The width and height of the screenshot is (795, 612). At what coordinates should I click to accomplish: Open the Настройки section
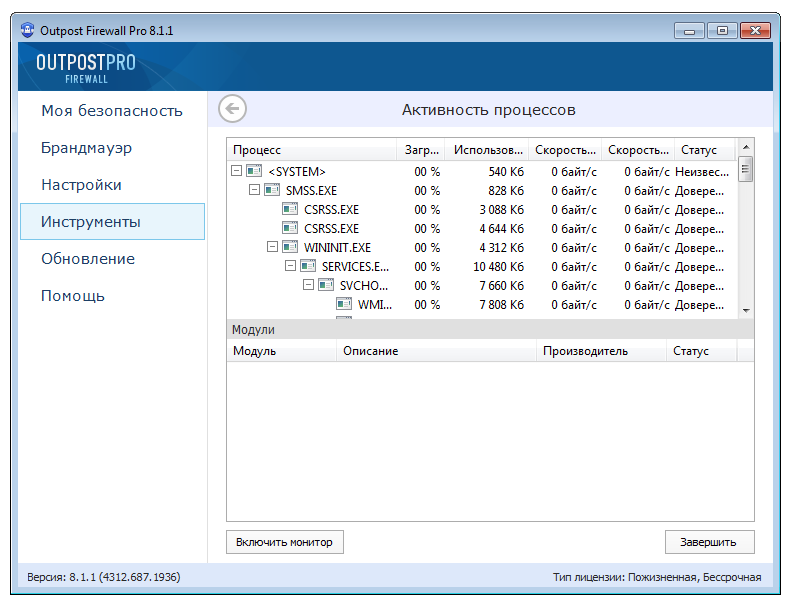click(x=81, y=185)
